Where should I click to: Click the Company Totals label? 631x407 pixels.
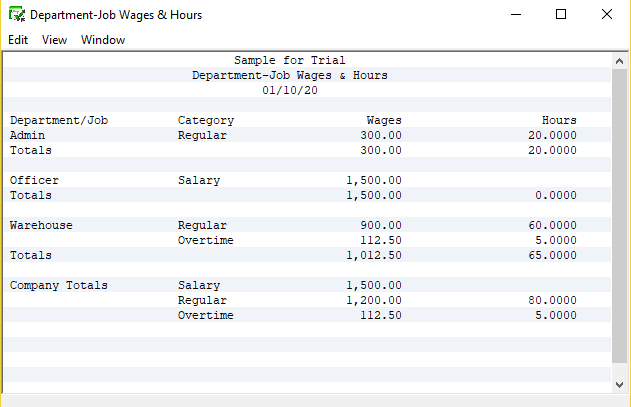[x=59, y=285]
